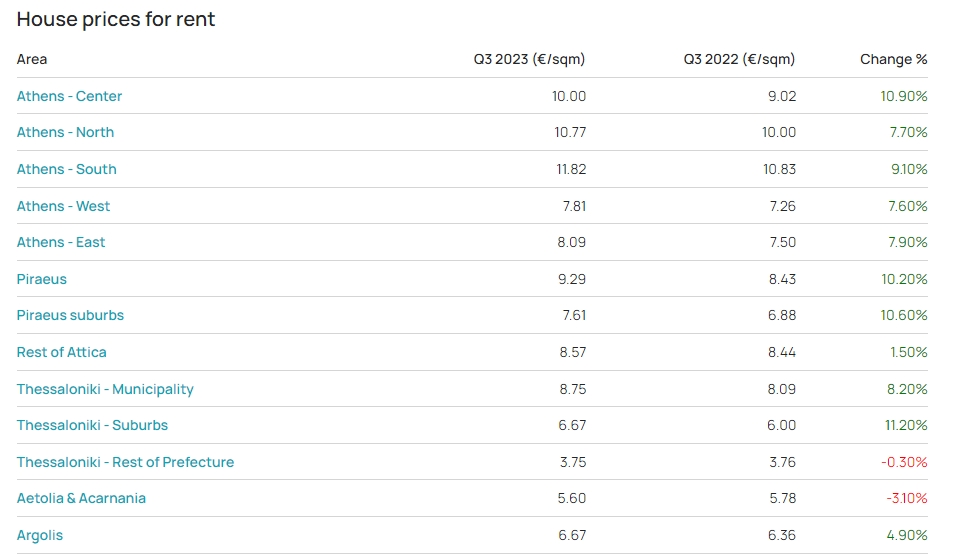Open Thessaloniki - Rest of Prefecture link
The height and width of the screenshot is (554, 962).
(x=125, y=462)
